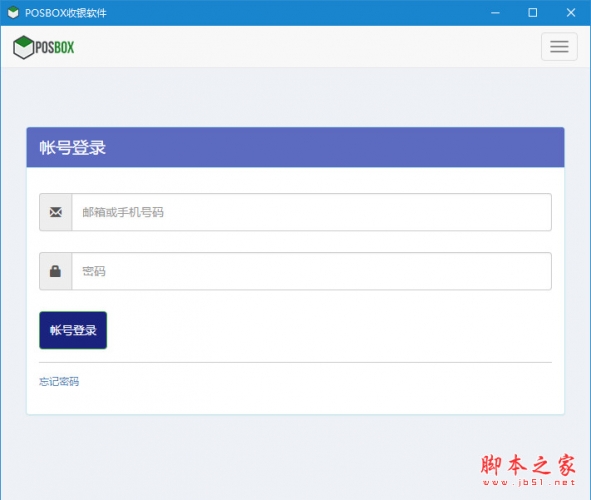Maximize the POSBOX收银软件 window
Screen dimensions: 591x500
(x=533, y=13)
